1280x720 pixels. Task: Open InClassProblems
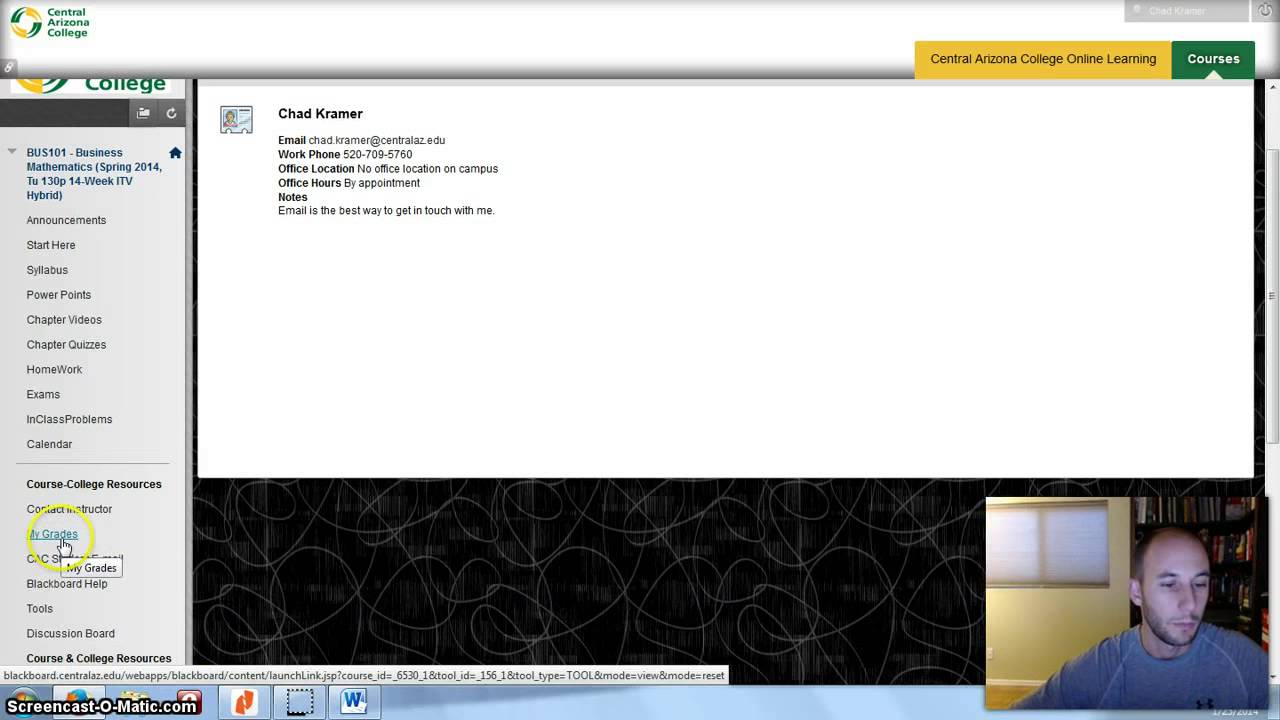click(69, 420)
